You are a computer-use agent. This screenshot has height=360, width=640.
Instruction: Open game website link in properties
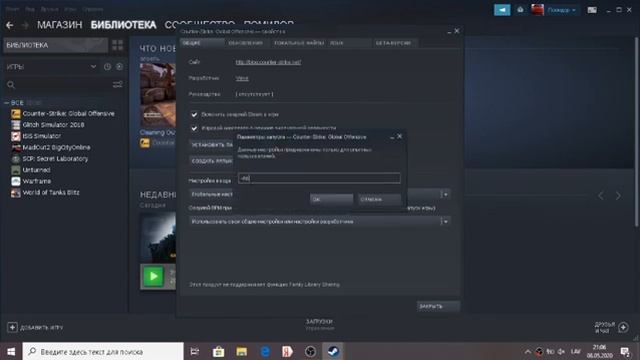[x=268, y=62]
